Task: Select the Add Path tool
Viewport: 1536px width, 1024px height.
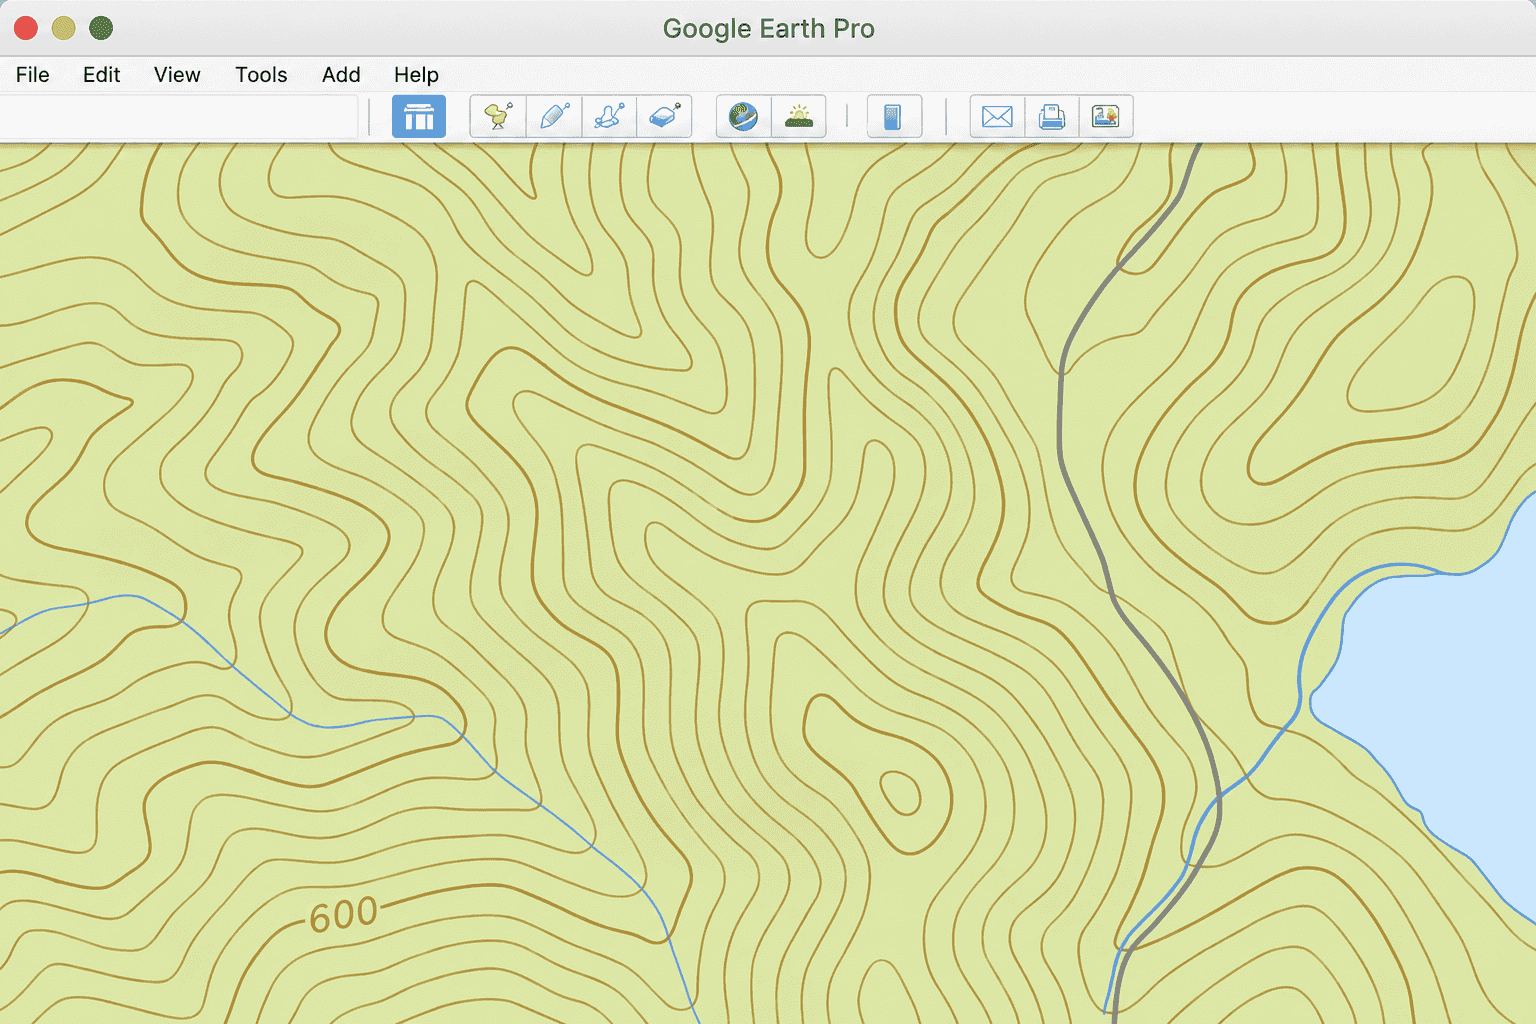Action: coord(609,117)
